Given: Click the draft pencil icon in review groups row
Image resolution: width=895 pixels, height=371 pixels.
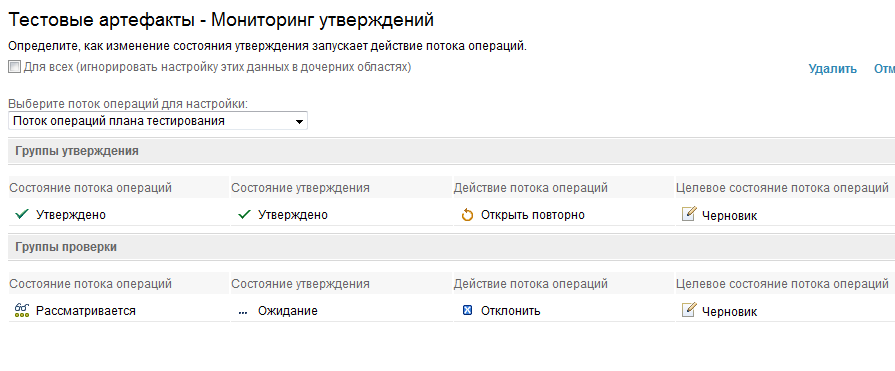Looking at the screenshot, I should coord(689,310).
